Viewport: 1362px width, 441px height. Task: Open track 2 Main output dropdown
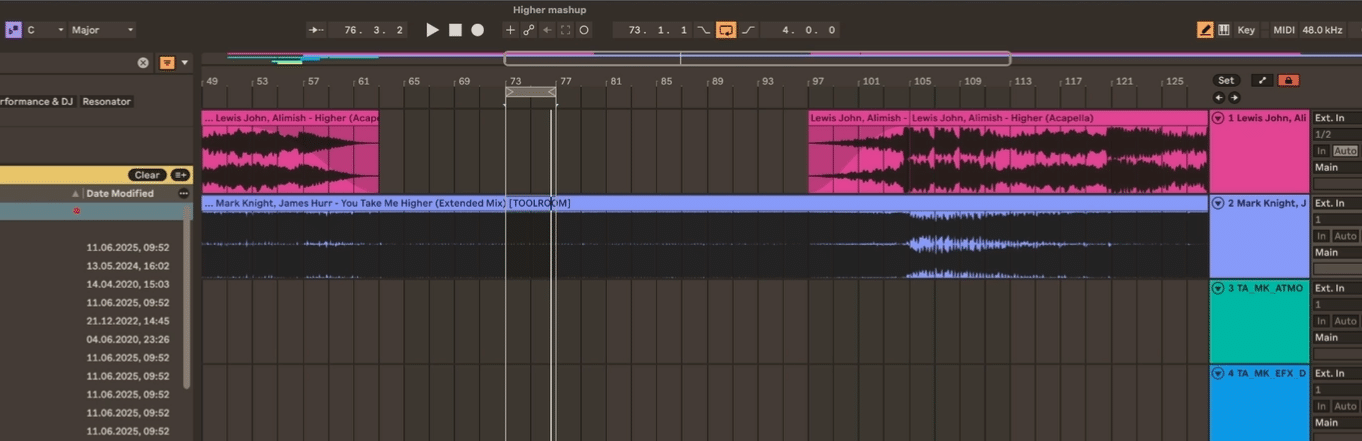[x=1337, y=252]
